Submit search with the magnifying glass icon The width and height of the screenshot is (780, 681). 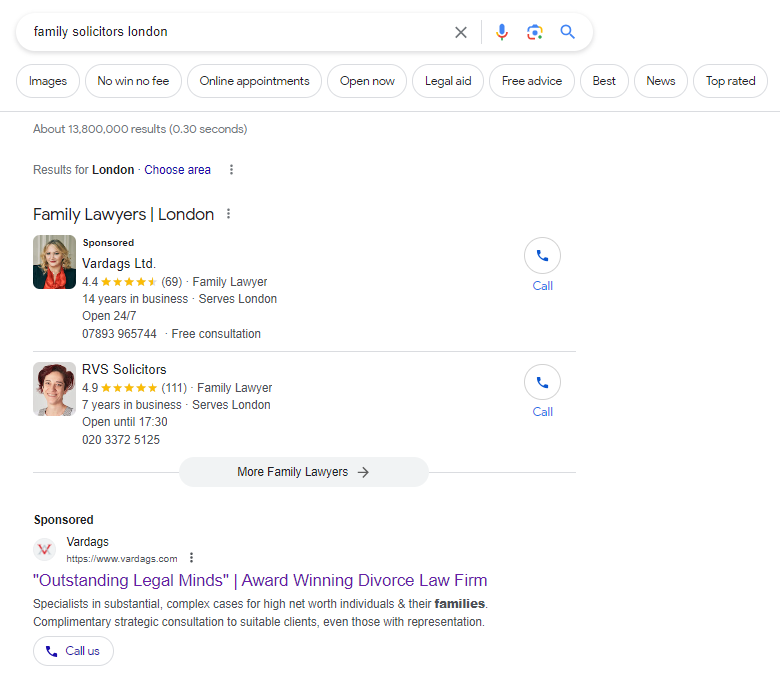(x=568, y=32)
